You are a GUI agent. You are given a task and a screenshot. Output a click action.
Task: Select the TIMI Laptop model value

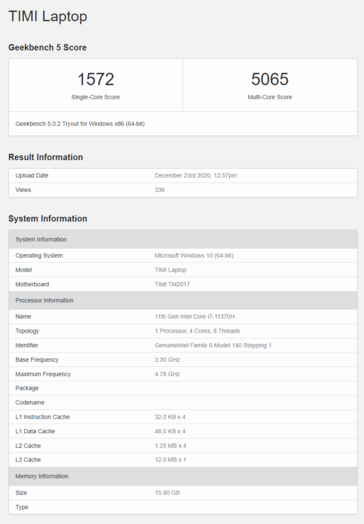[170, 270]
